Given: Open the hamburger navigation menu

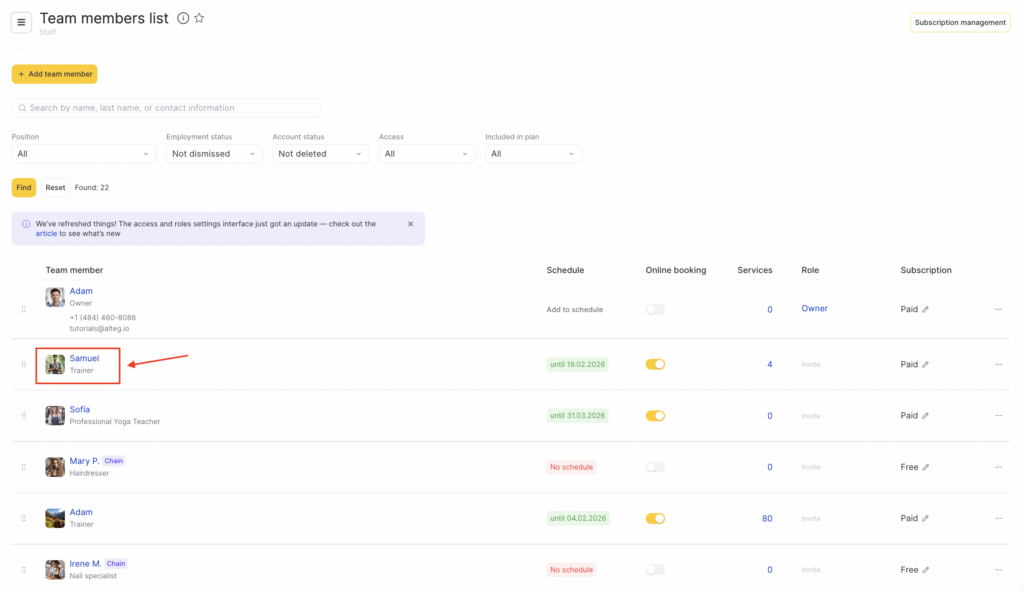Looking at the screenshot, I should point(21,23).
